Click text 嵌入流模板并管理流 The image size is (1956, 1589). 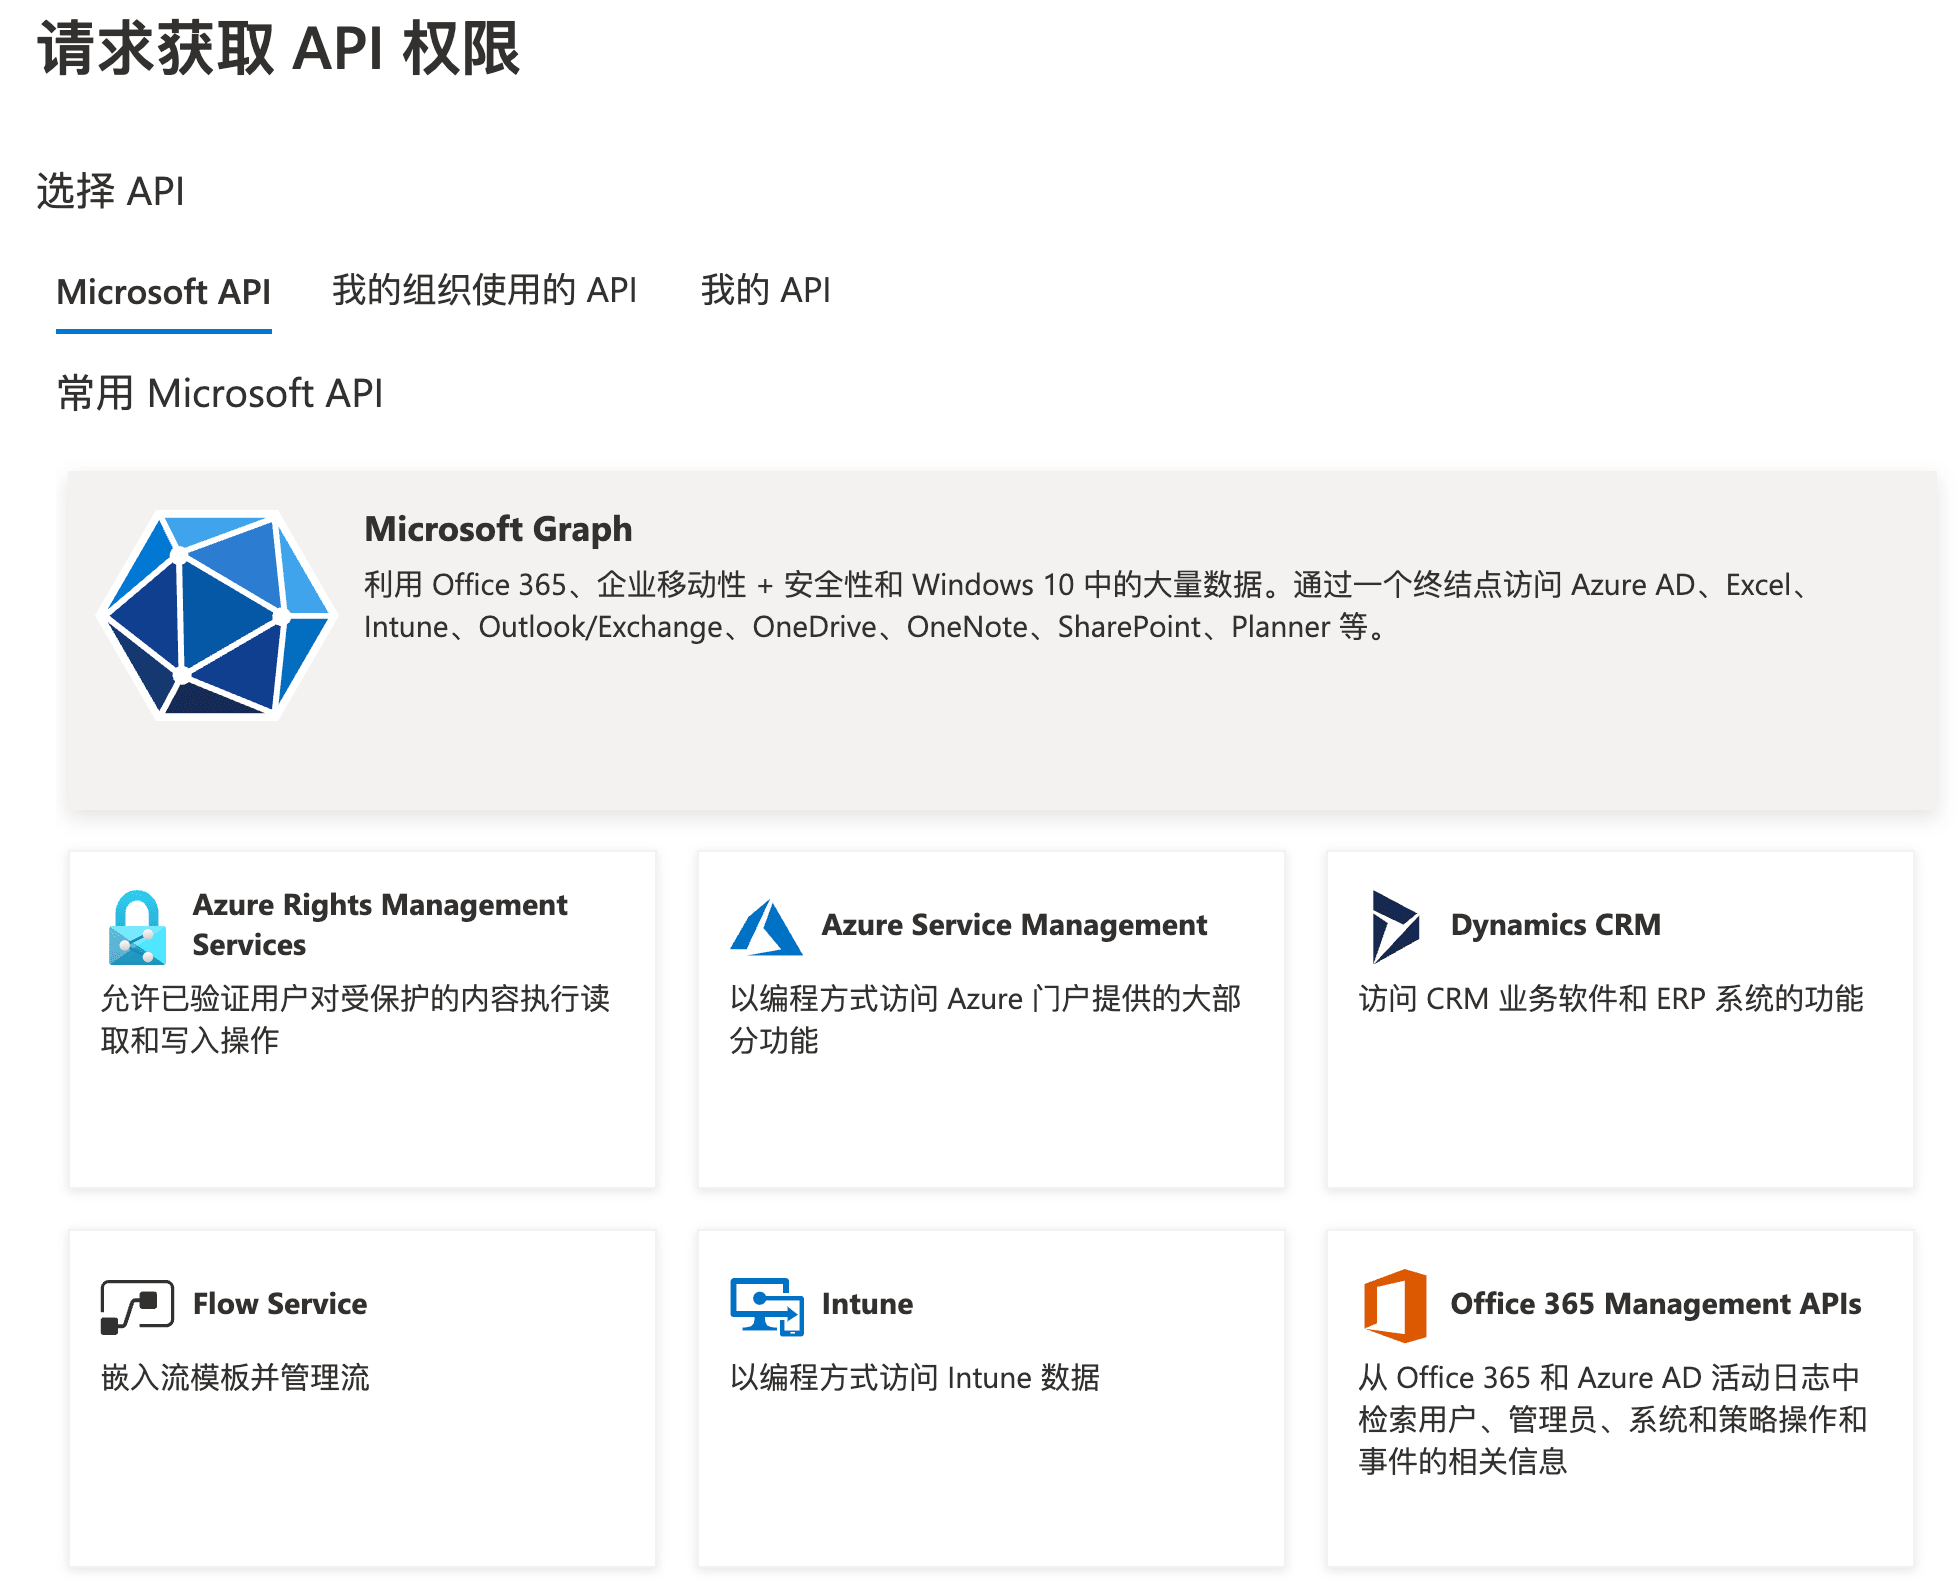coord(235,1377)
